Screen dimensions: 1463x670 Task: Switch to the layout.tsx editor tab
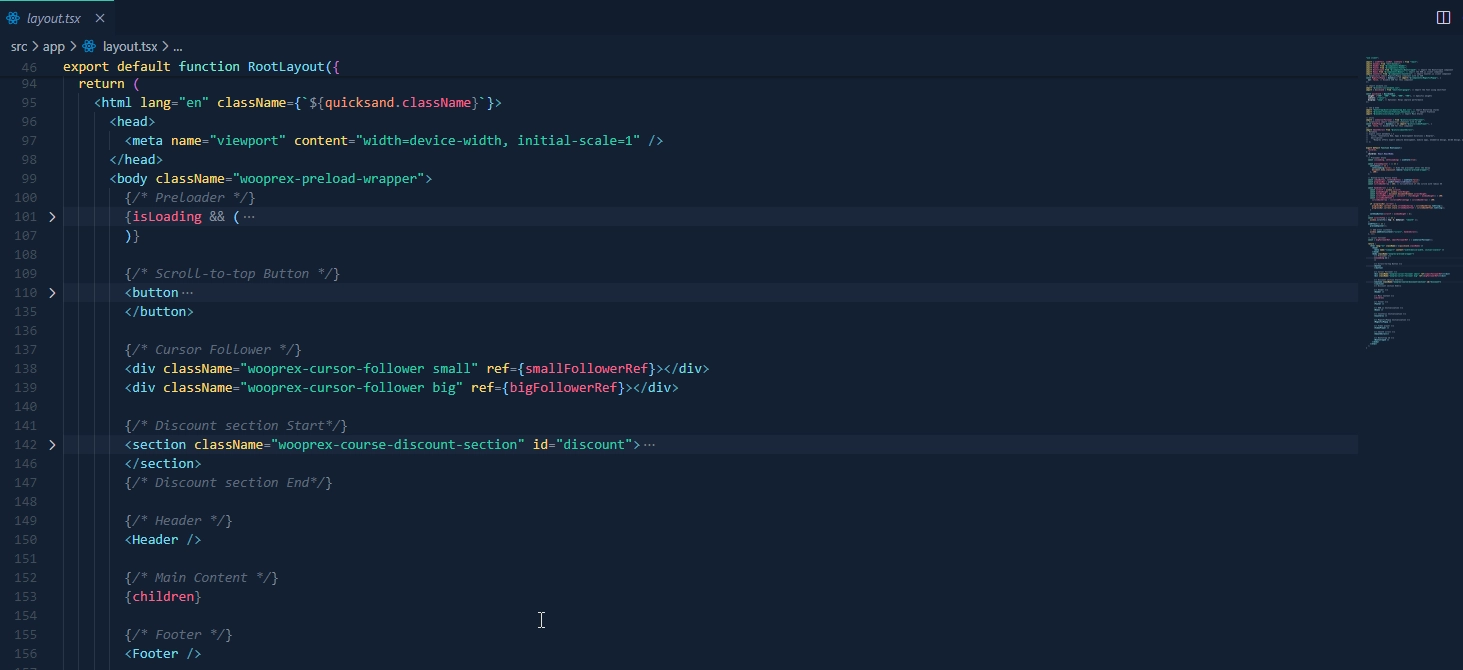tap(55, 17)
